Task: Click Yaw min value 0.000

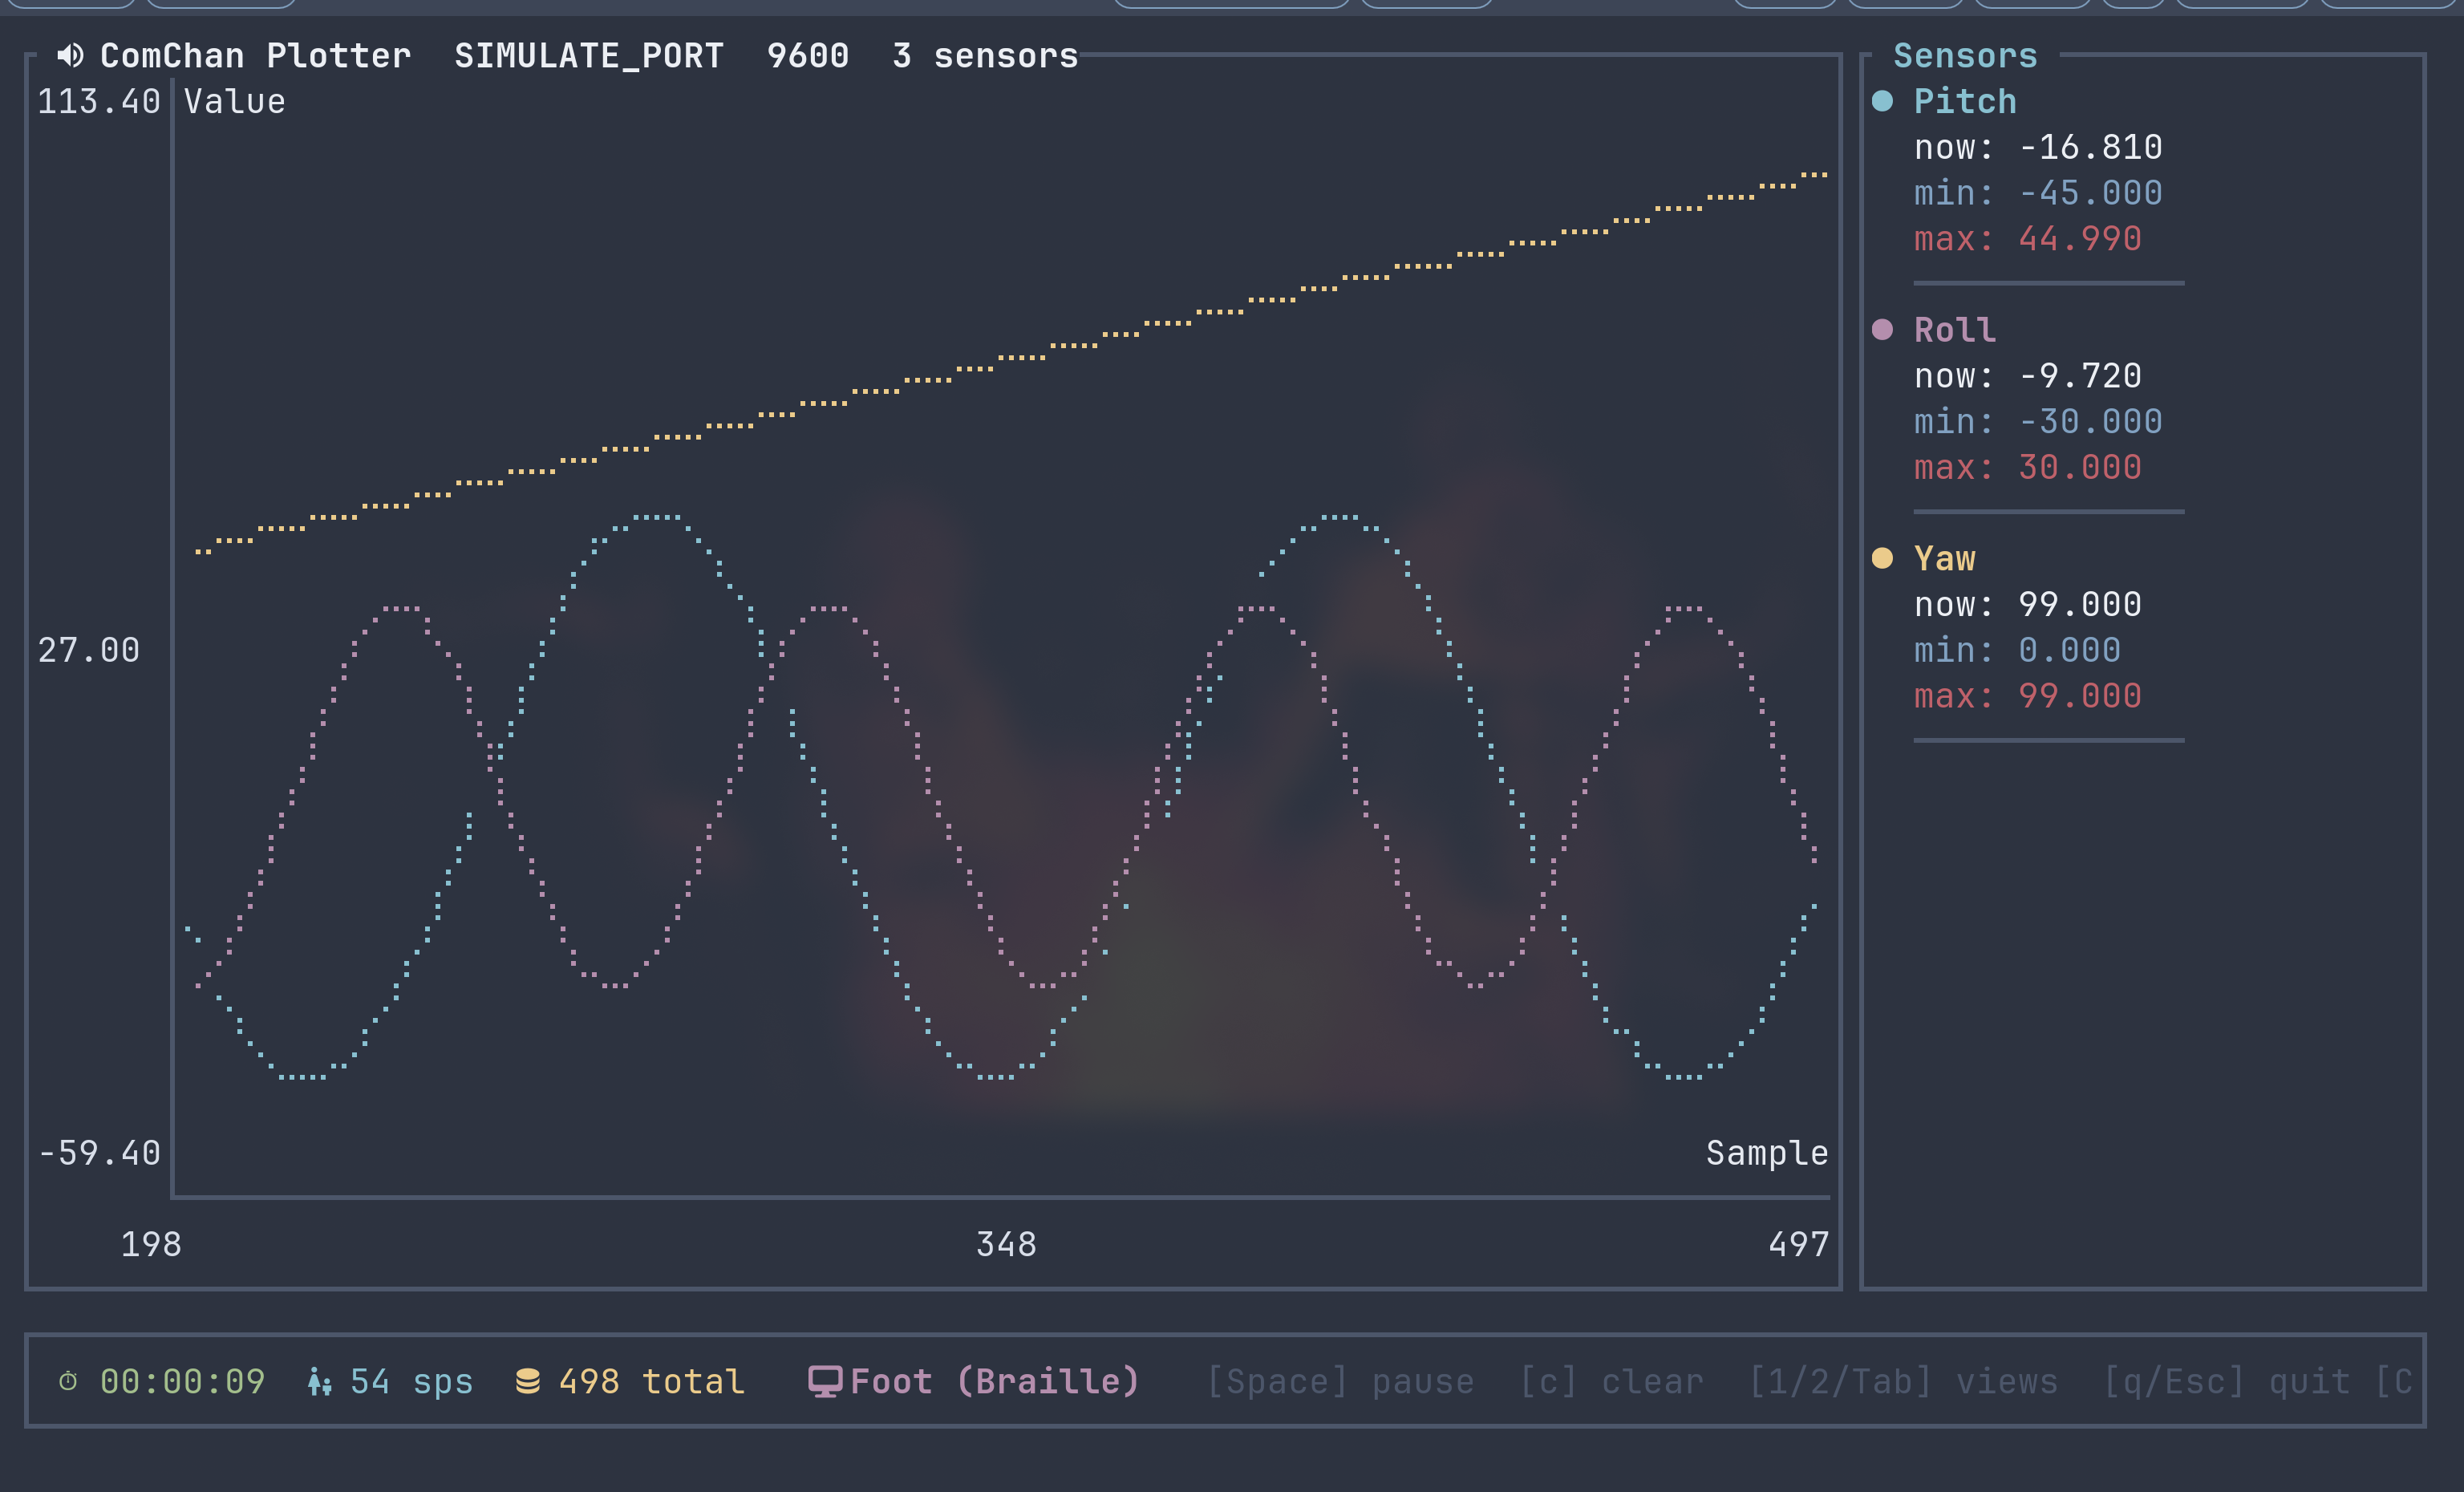Action: point(2069,650)
